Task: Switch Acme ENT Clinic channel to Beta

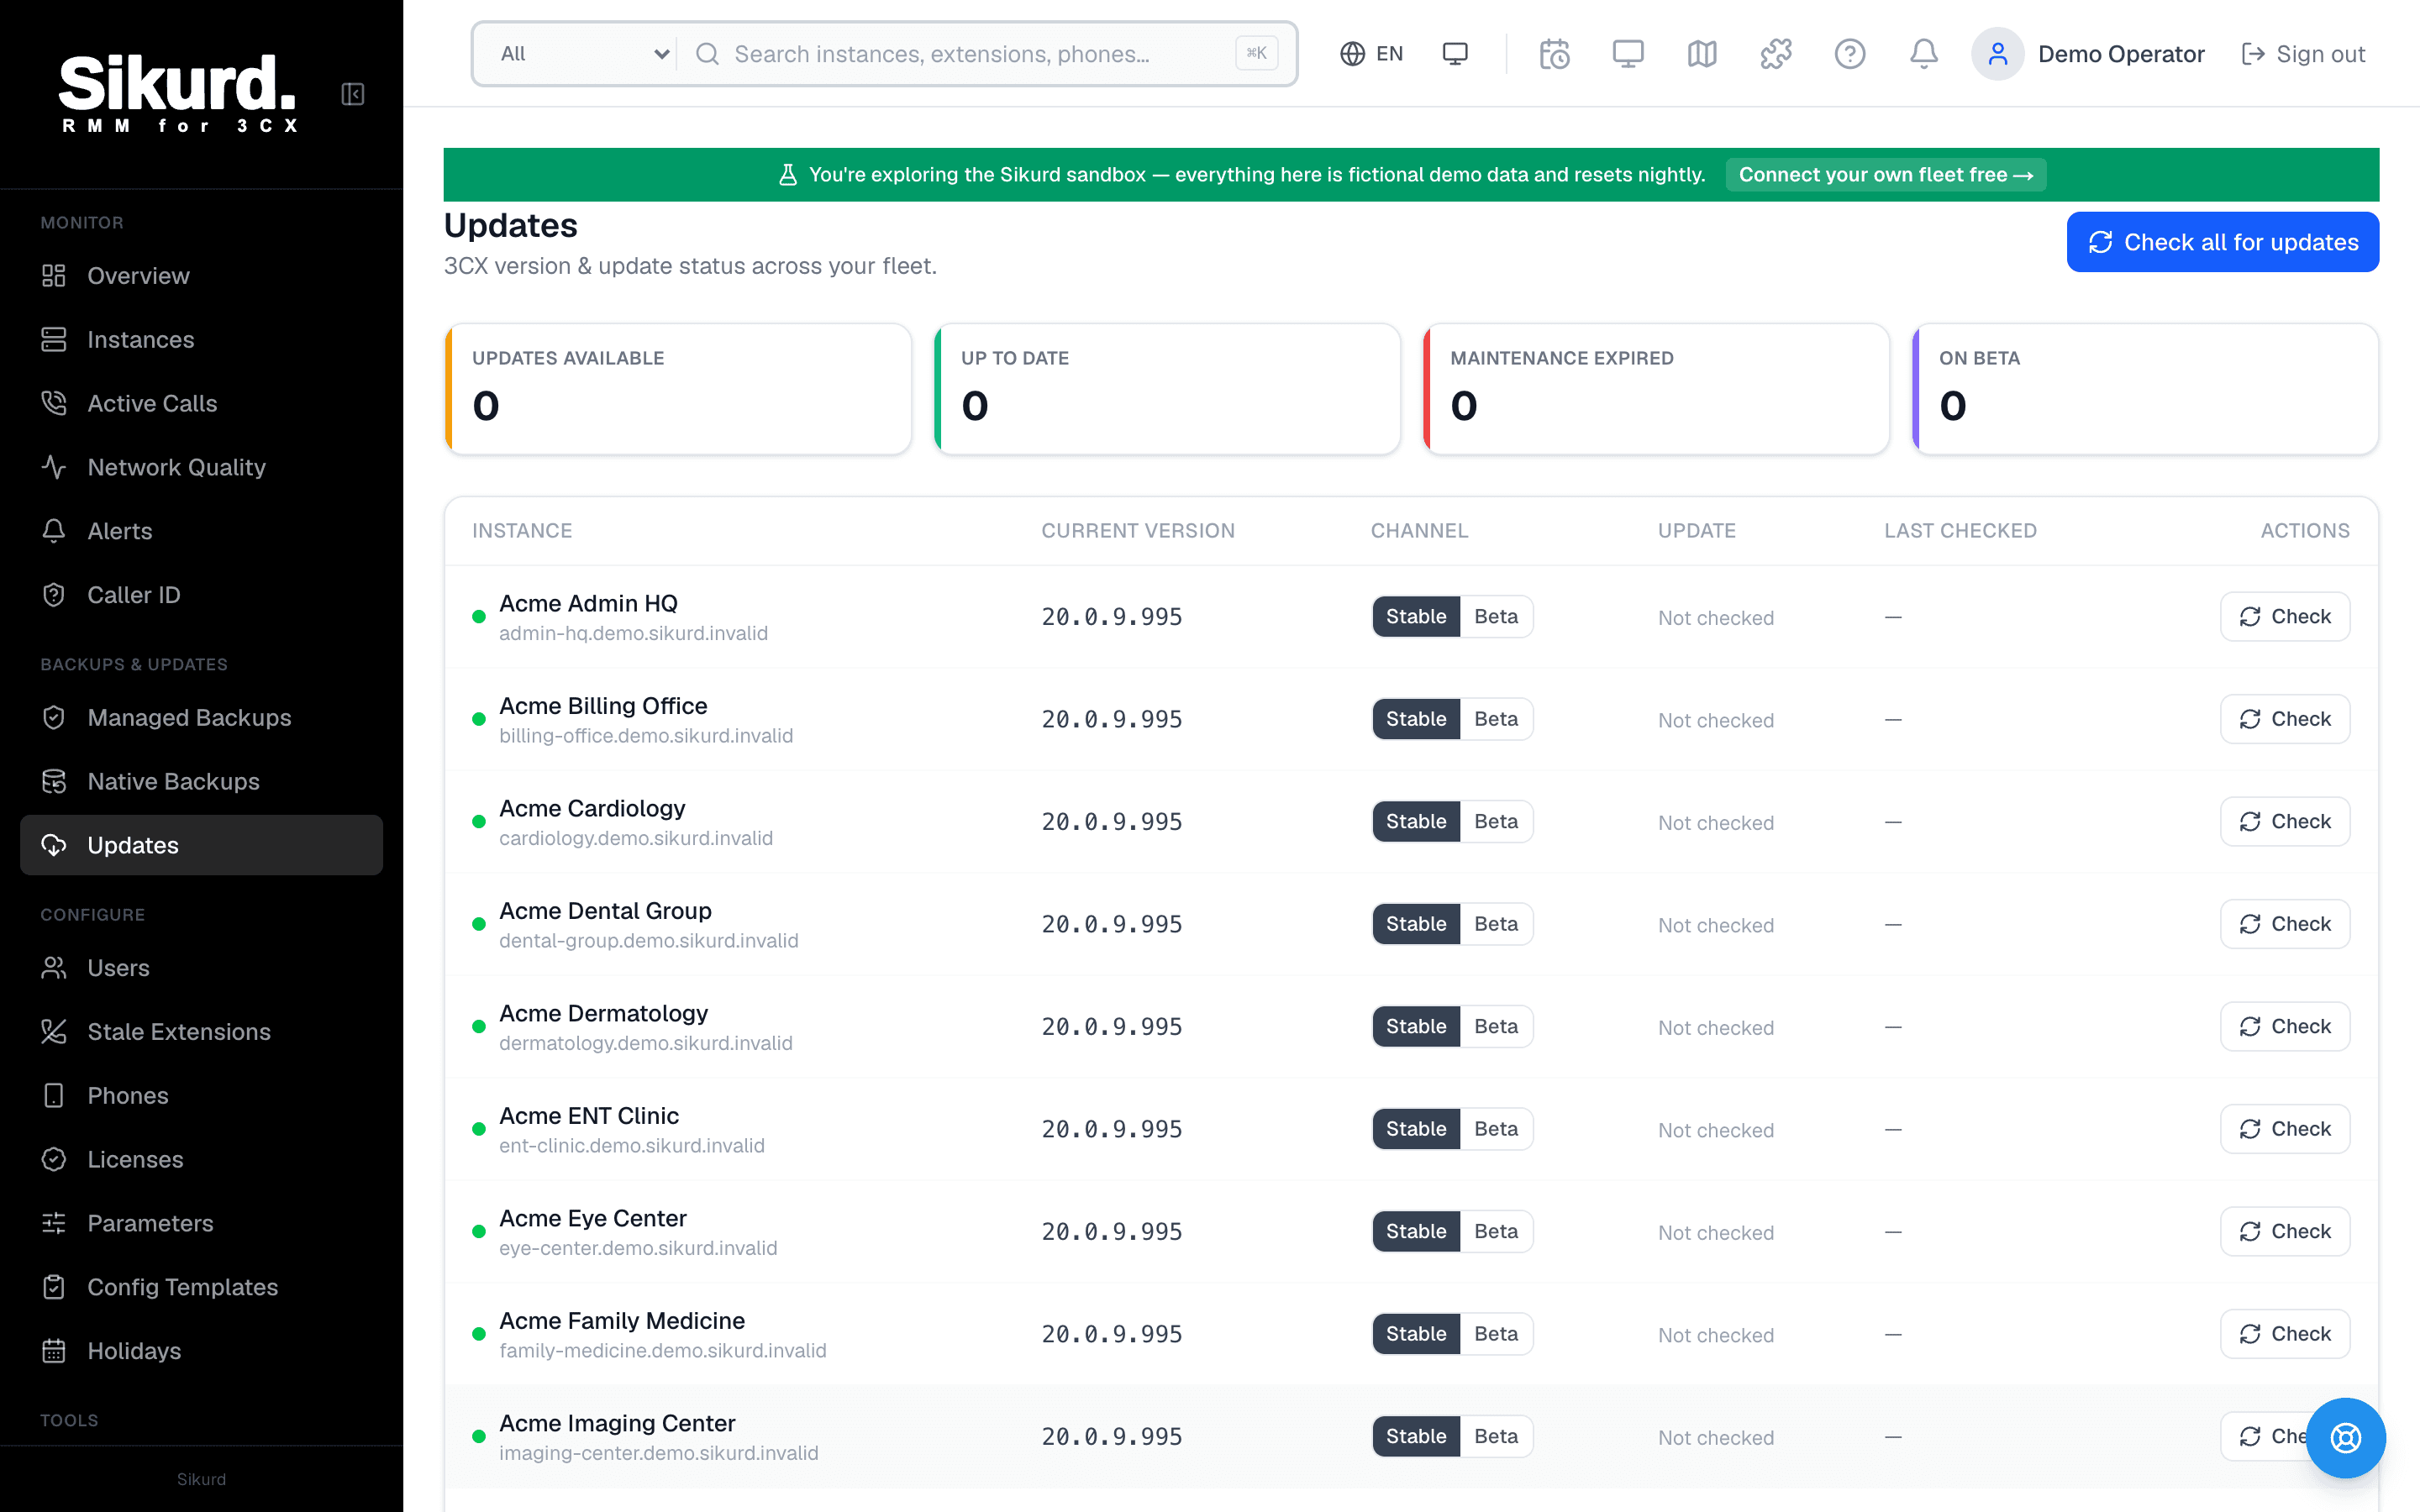Action: [x=1496, y=1129]
